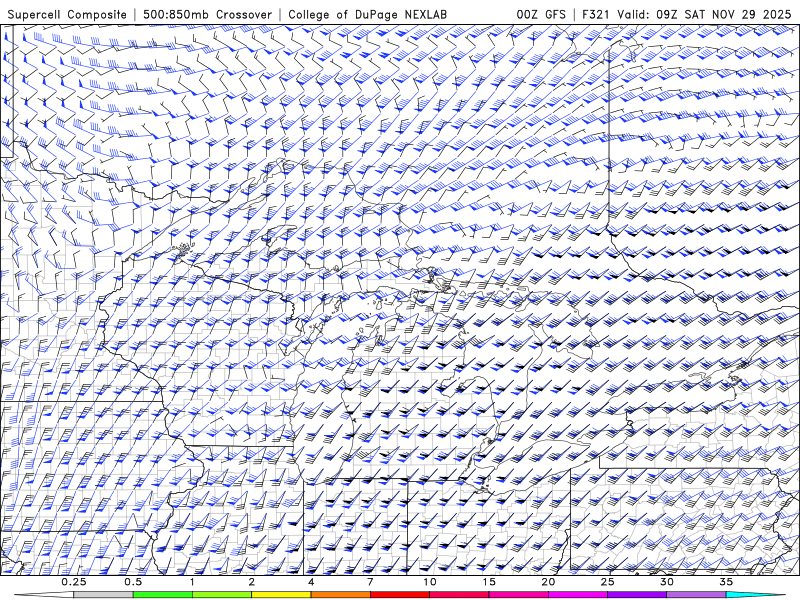This screenshot has width=800, height=600.
Task: Click the "2" color scale label
Action: 252,582
